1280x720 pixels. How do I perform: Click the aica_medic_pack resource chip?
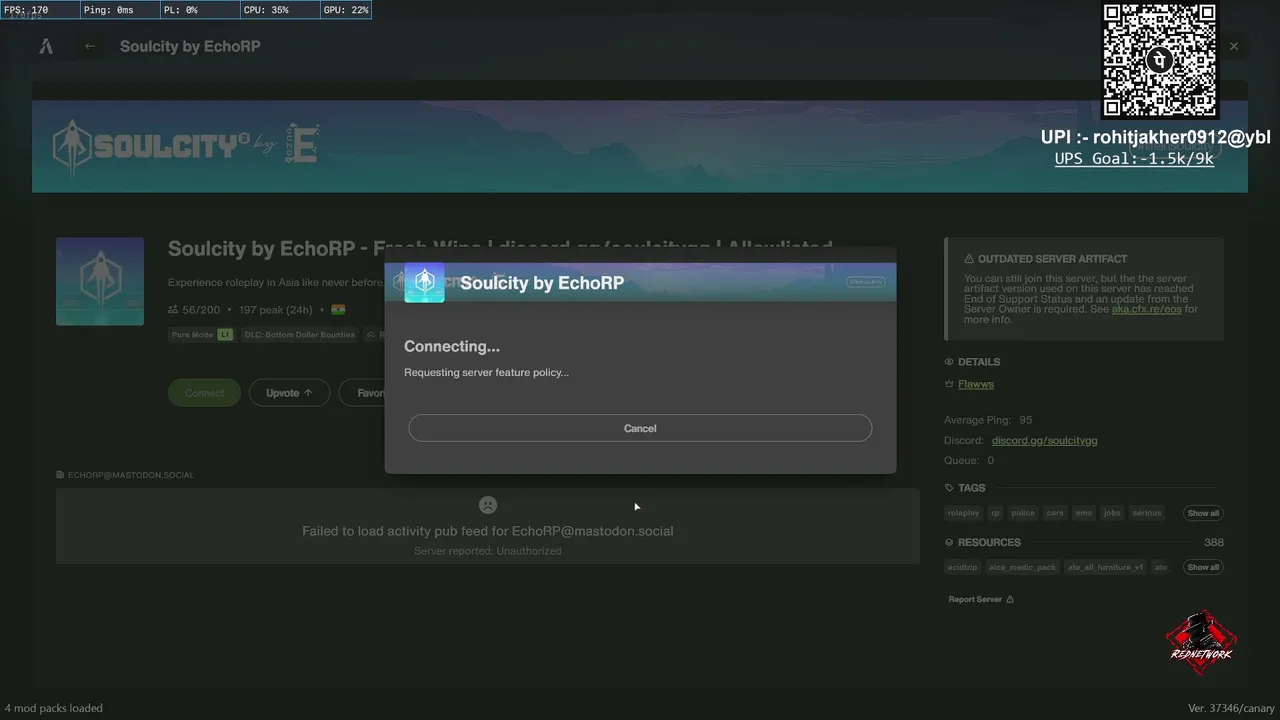click(1022, 567)
